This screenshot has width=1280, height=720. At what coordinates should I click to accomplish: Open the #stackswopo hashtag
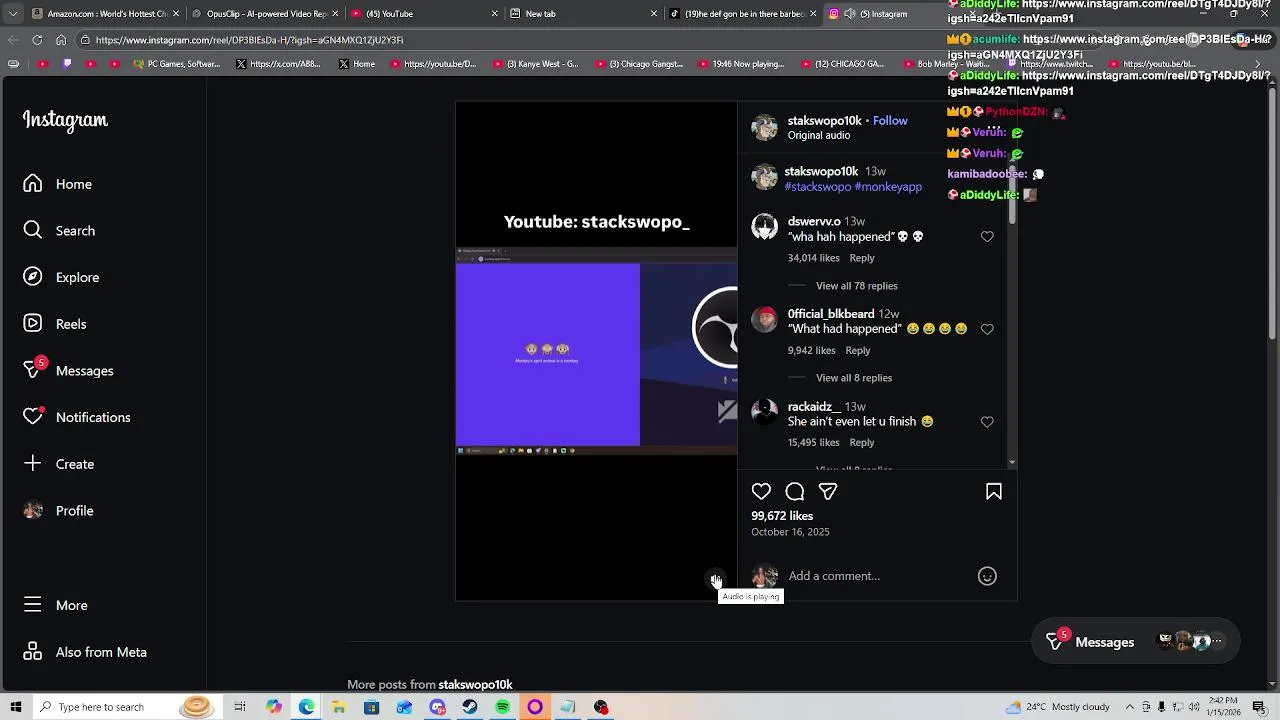(818, 187)
